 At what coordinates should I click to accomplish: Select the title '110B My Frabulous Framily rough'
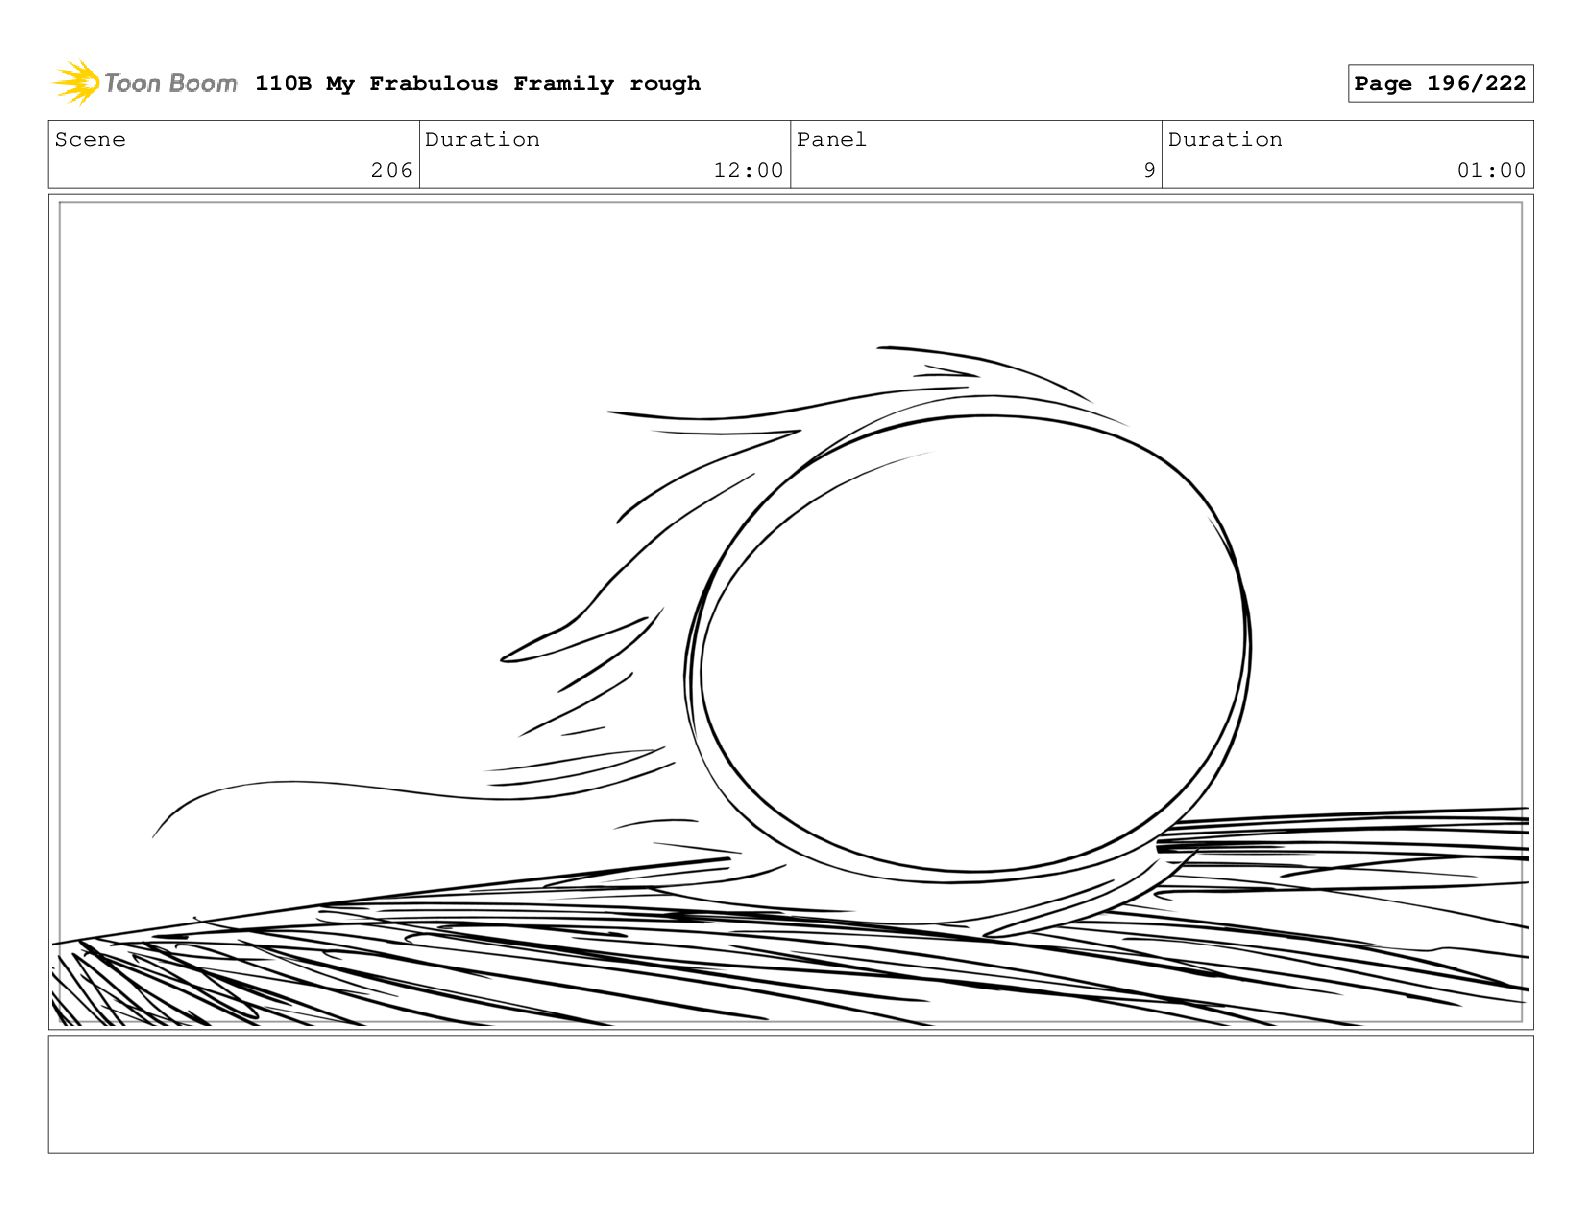478,84
